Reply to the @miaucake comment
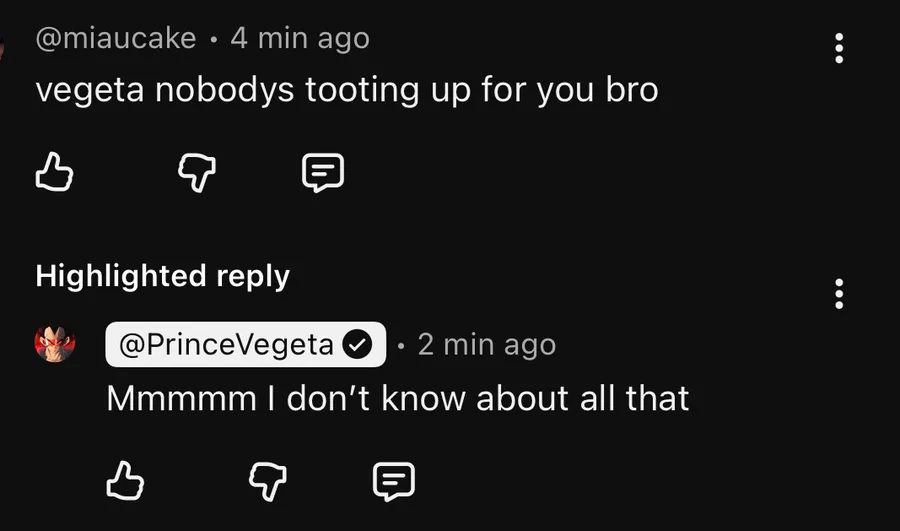This screenshot has width=900, height=531. pos(323,174)
